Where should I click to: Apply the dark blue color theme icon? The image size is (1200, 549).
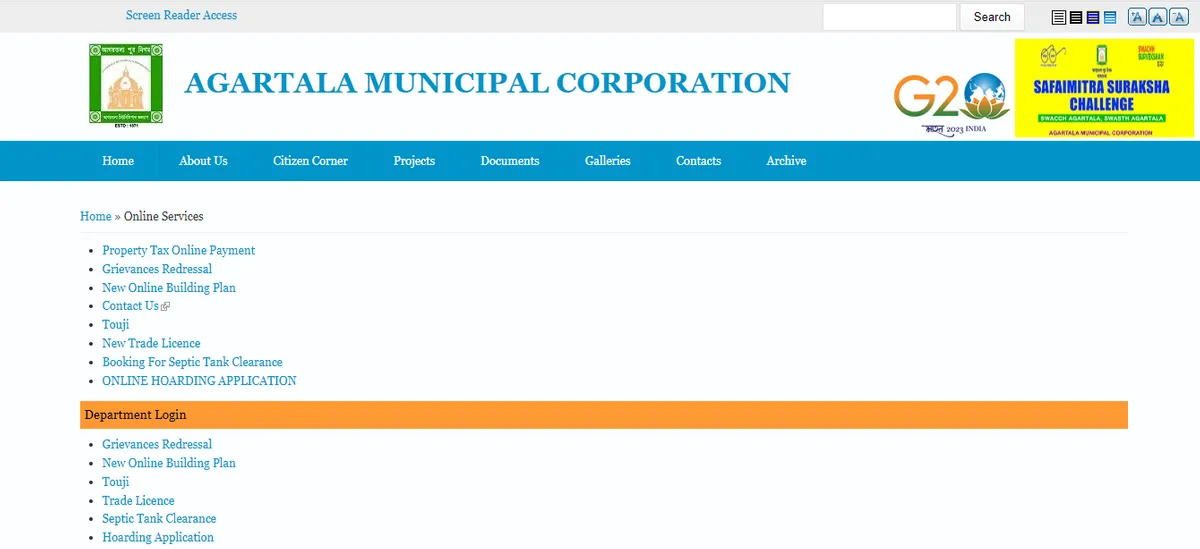coord(1093,17)
